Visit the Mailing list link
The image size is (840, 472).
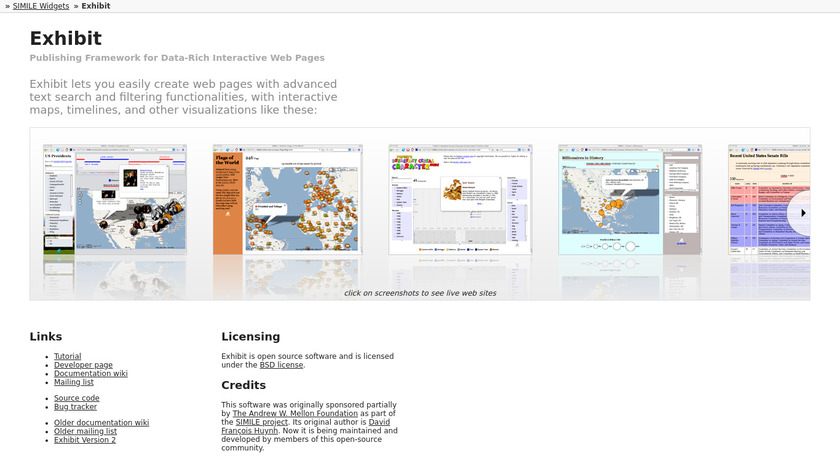73,382
